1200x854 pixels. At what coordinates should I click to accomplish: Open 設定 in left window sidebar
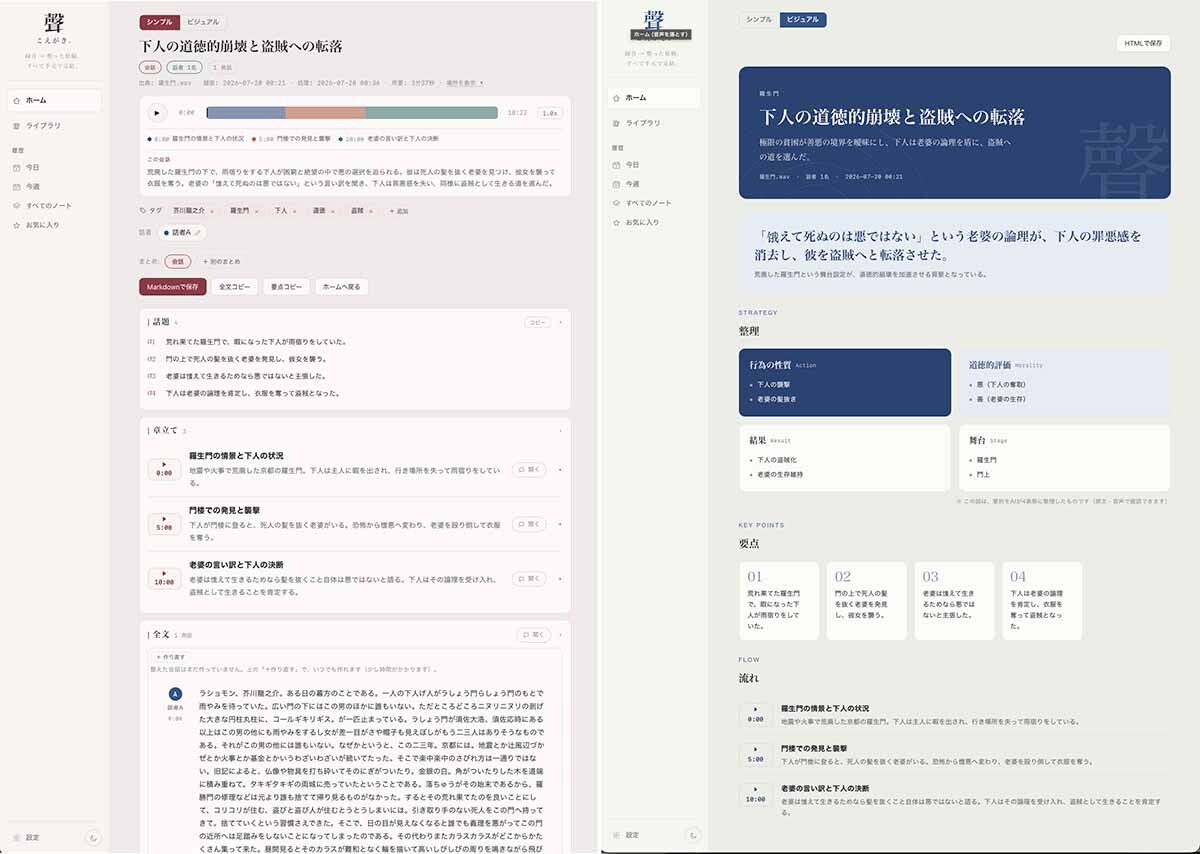coord(27,837)
